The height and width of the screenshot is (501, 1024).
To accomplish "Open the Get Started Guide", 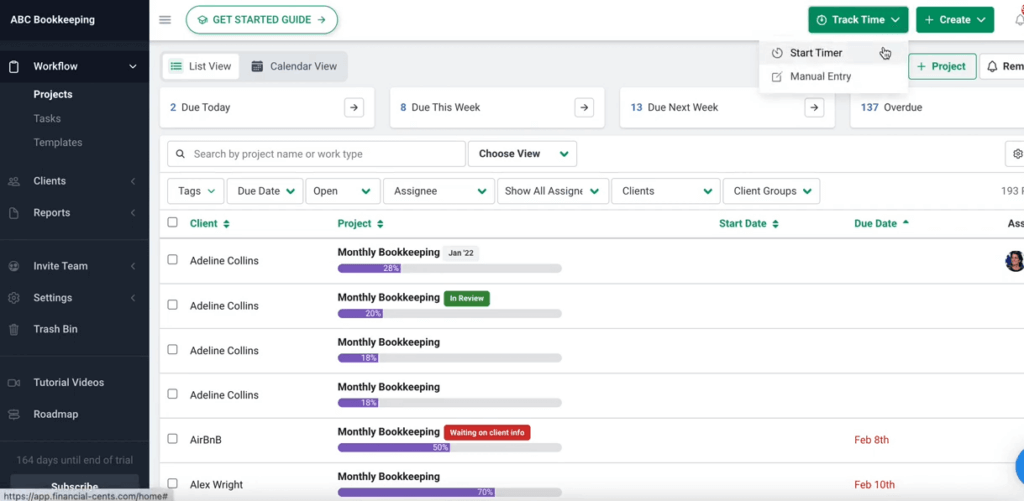I will tap(261, 20).
